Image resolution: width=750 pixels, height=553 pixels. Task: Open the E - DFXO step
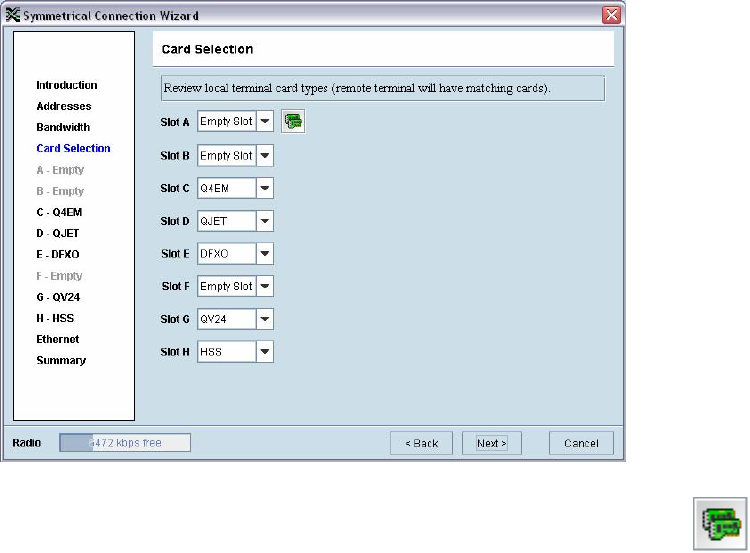(58, 254)
